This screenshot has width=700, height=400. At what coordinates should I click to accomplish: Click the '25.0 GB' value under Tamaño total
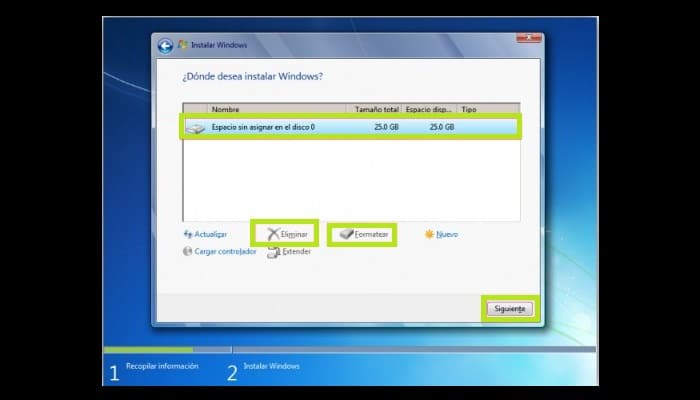click(x=387, y=127)
